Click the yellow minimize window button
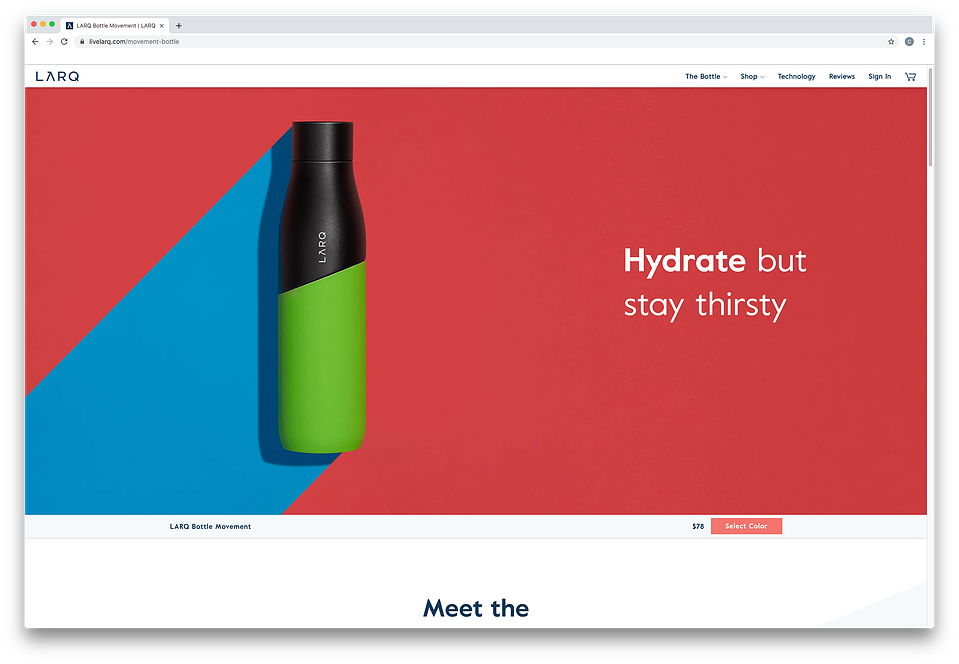 click(x=43, y=24)
